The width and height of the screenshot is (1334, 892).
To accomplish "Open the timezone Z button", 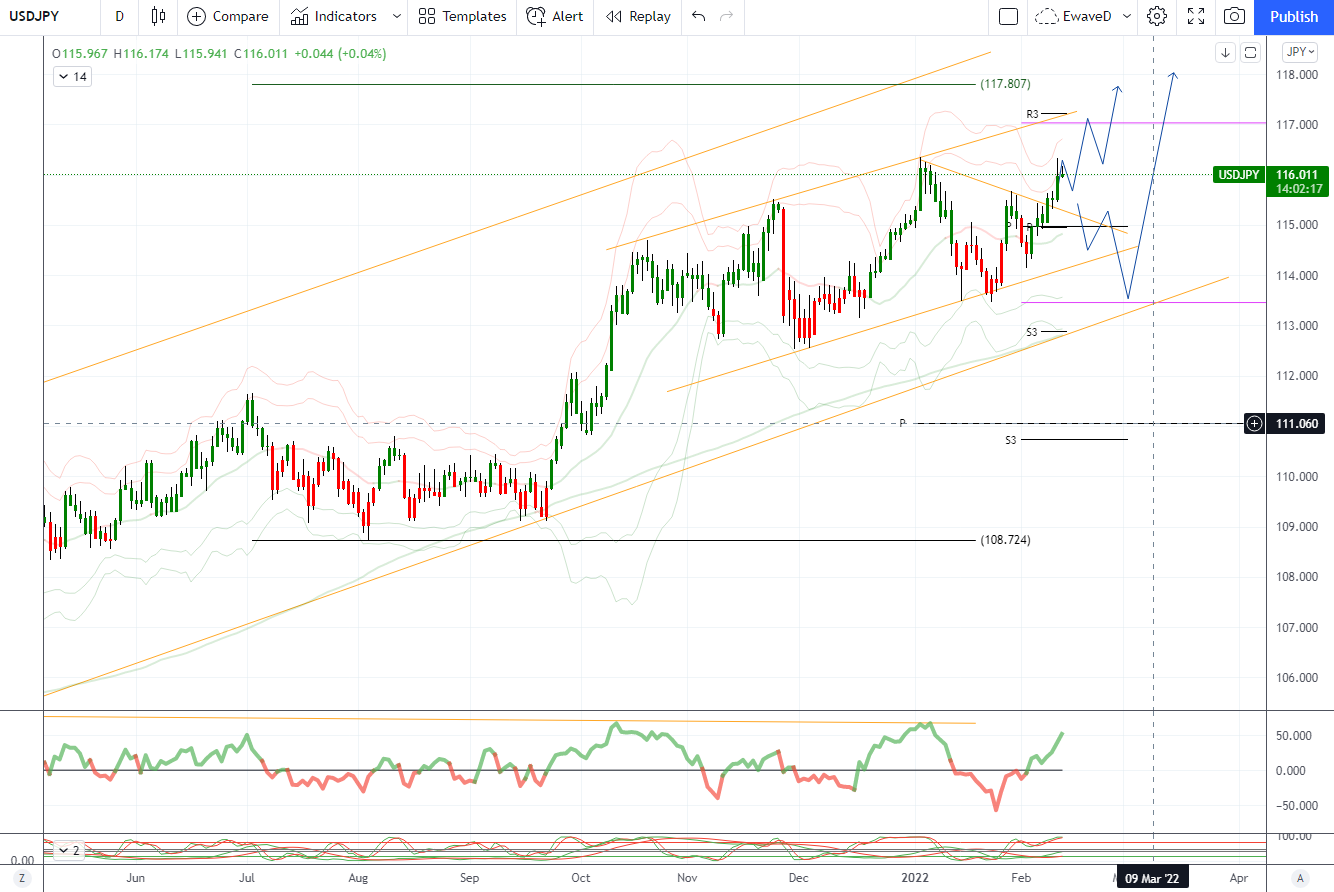I will click(22, 878).
